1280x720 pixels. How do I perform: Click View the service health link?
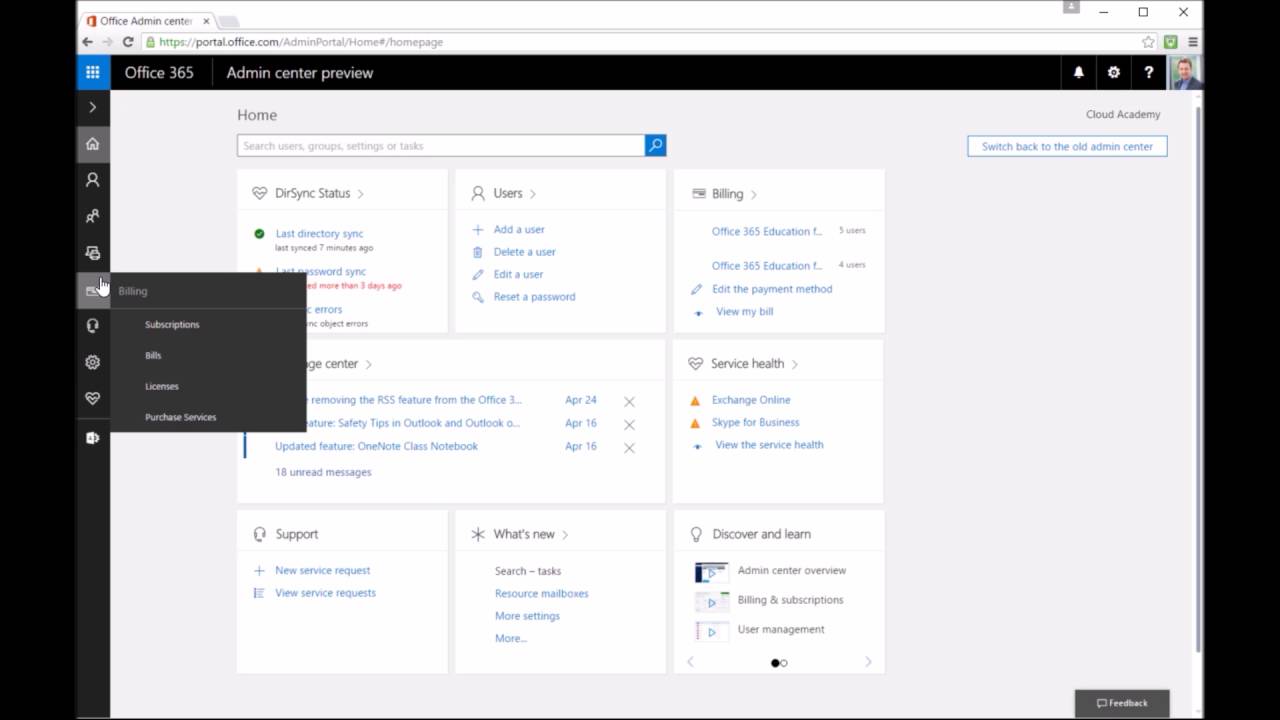769,445
